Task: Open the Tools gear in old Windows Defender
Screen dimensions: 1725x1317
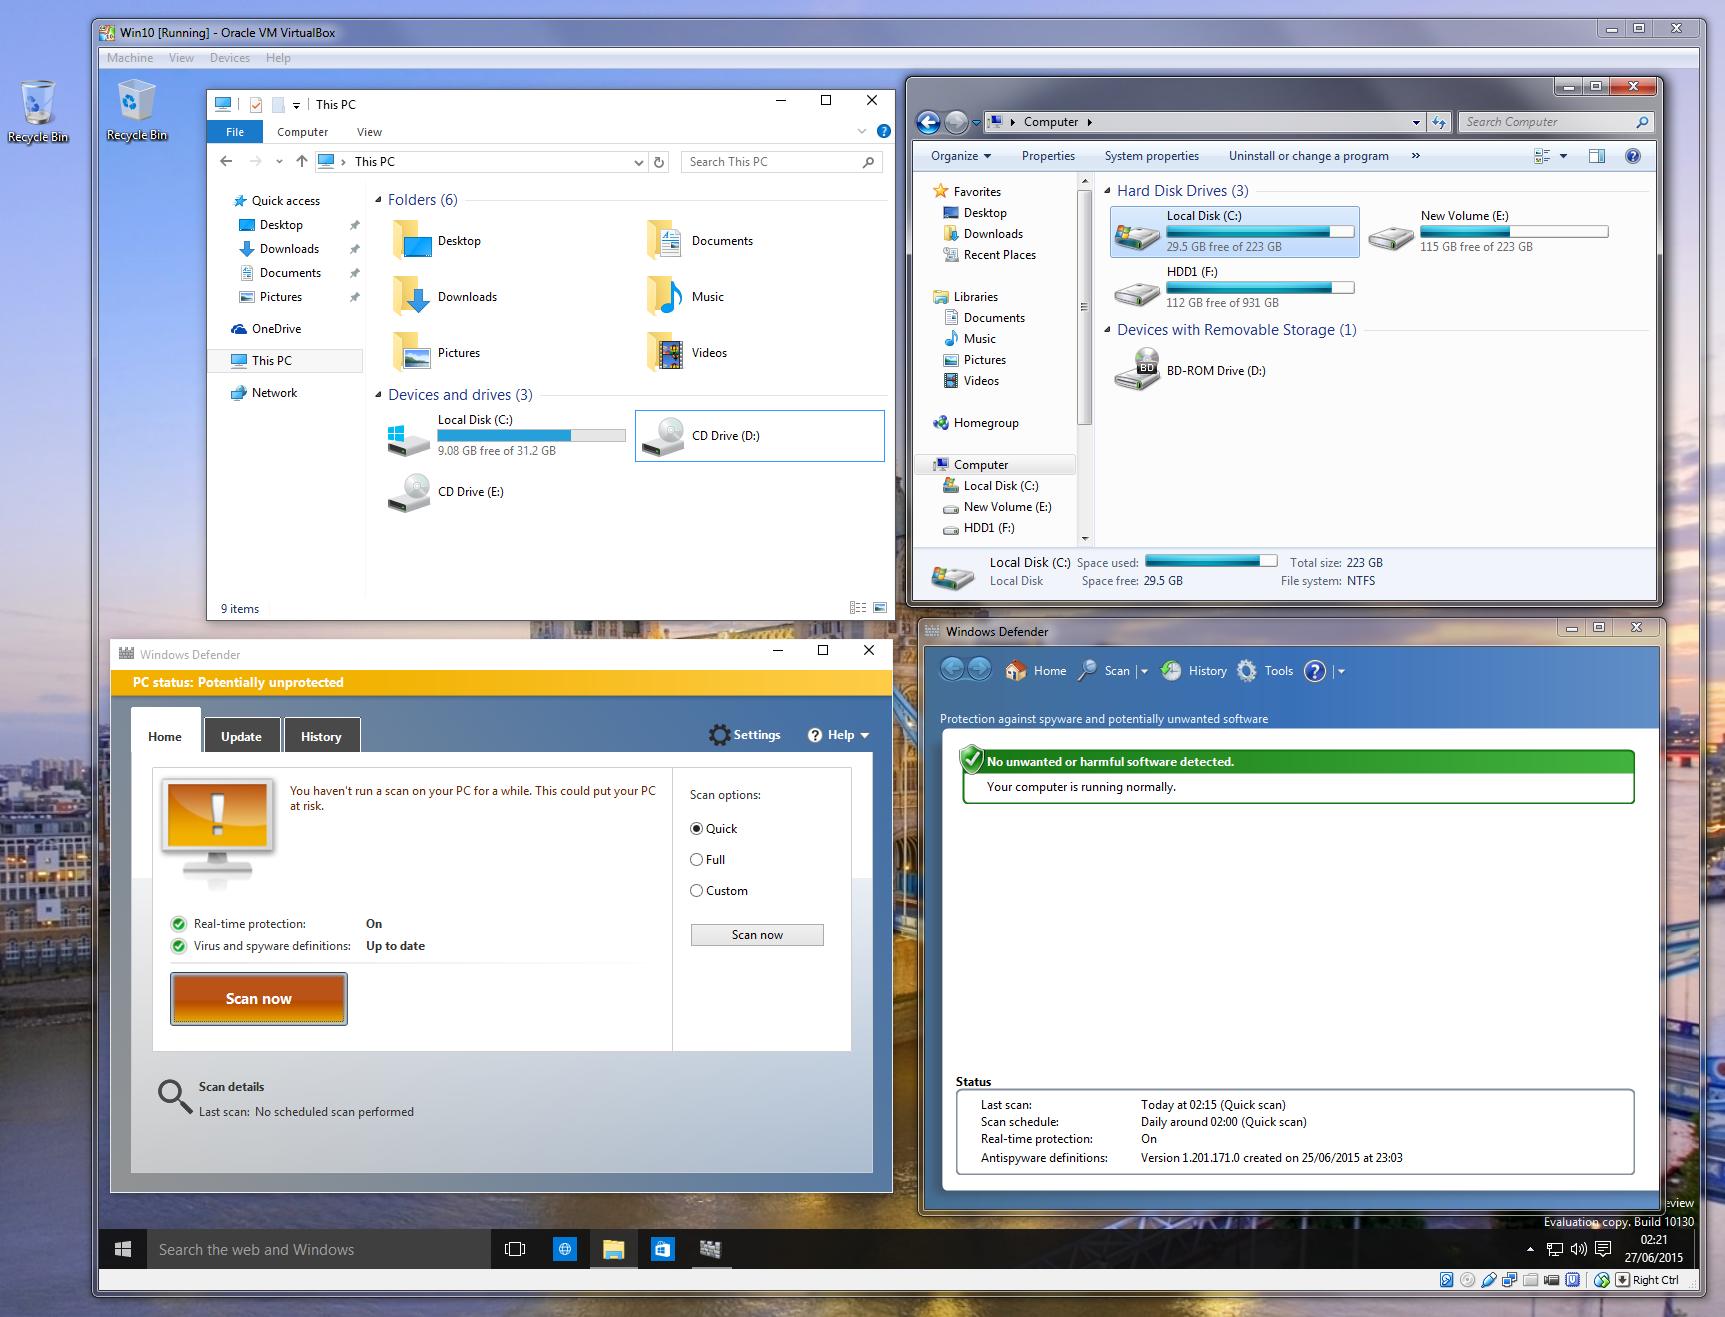Action: point(1247,671)
